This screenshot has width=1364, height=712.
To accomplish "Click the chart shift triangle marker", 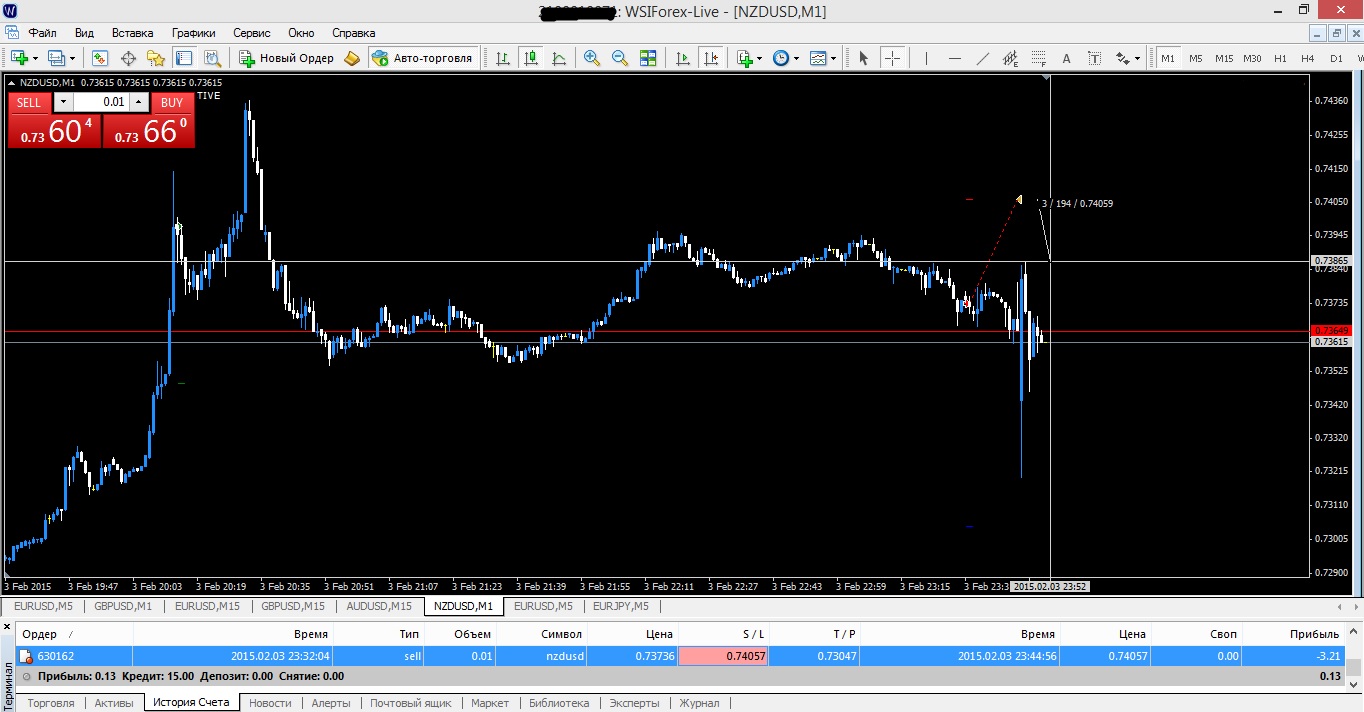I will click(1046, 77).
